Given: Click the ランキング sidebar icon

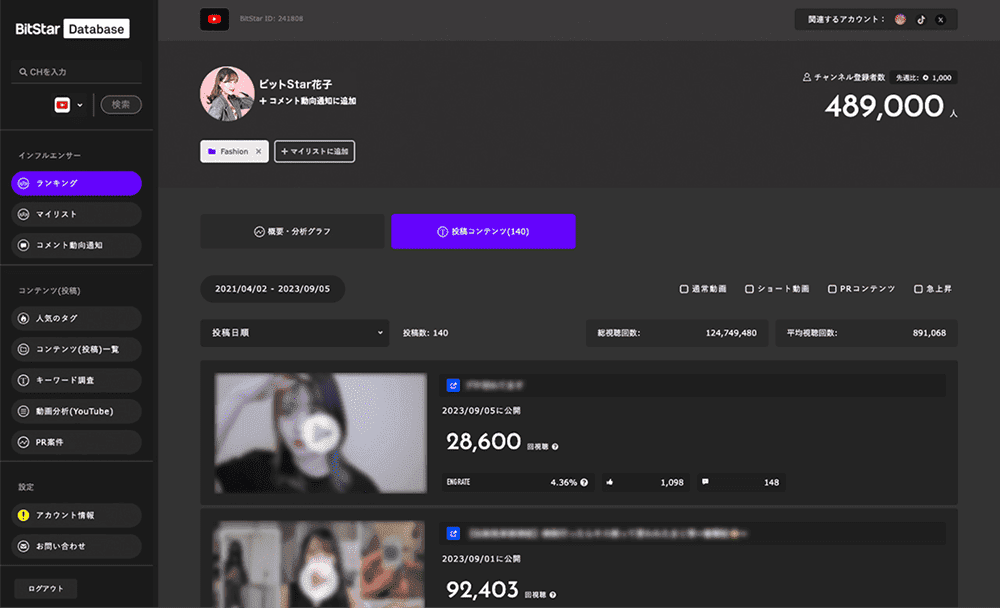Looking at the screenshot, I should pyautogui.click(x=24, y=183).
